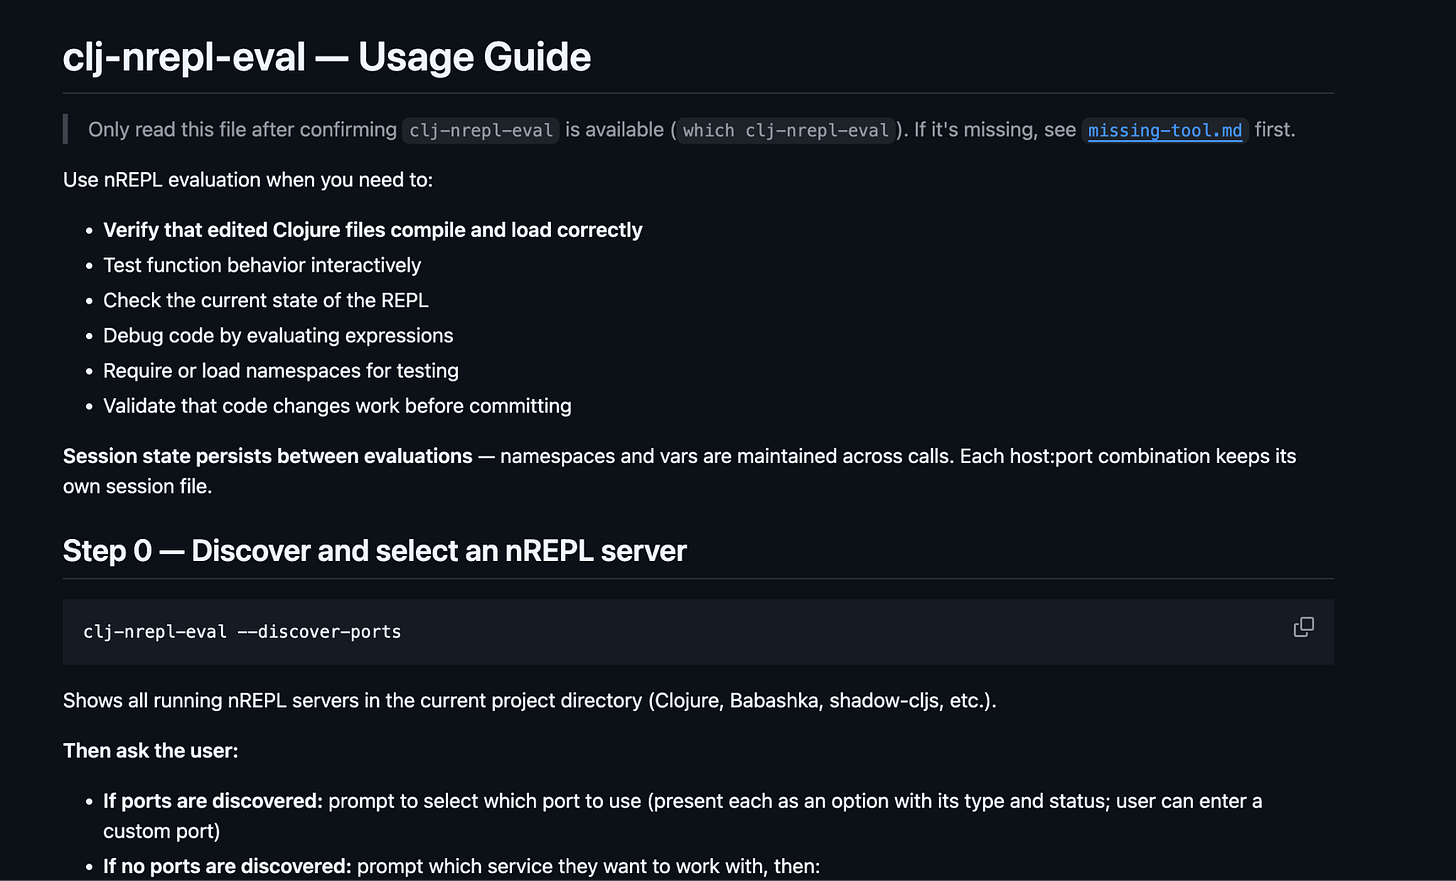Image resolution: width=1456 pixels, height=881 pixels.
Task: Click the bold 'Session state persists between evaluations' text
Action: pyautogui.click(x=268, y=456)
